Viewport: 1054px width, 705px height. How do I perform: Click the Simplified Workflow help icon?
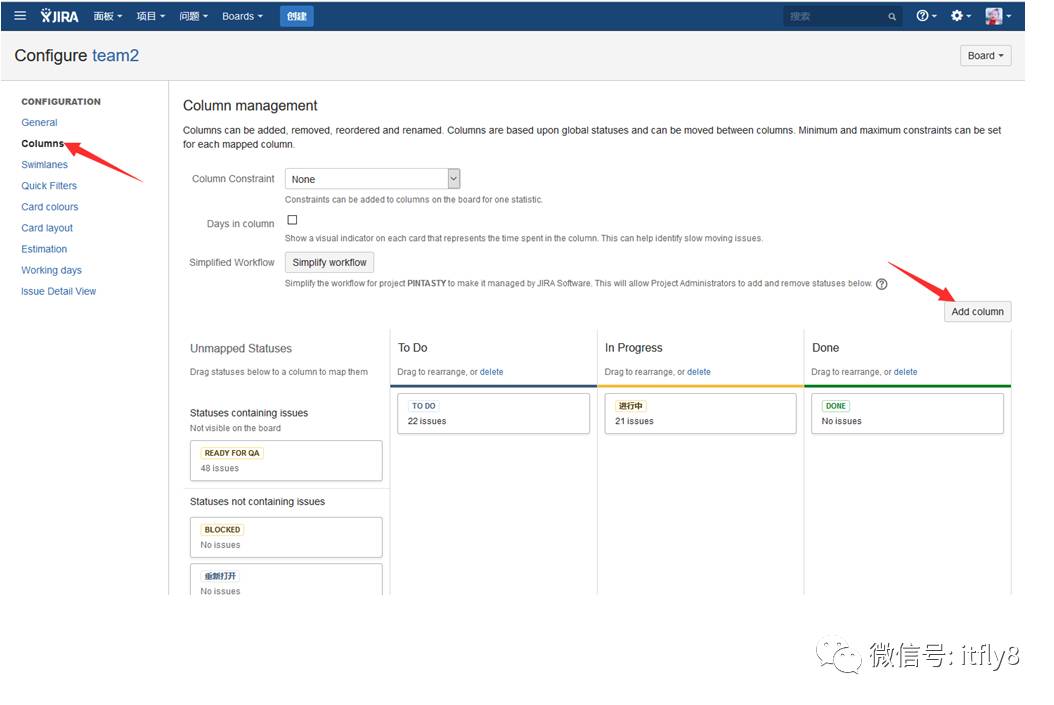tap(882, 284)
